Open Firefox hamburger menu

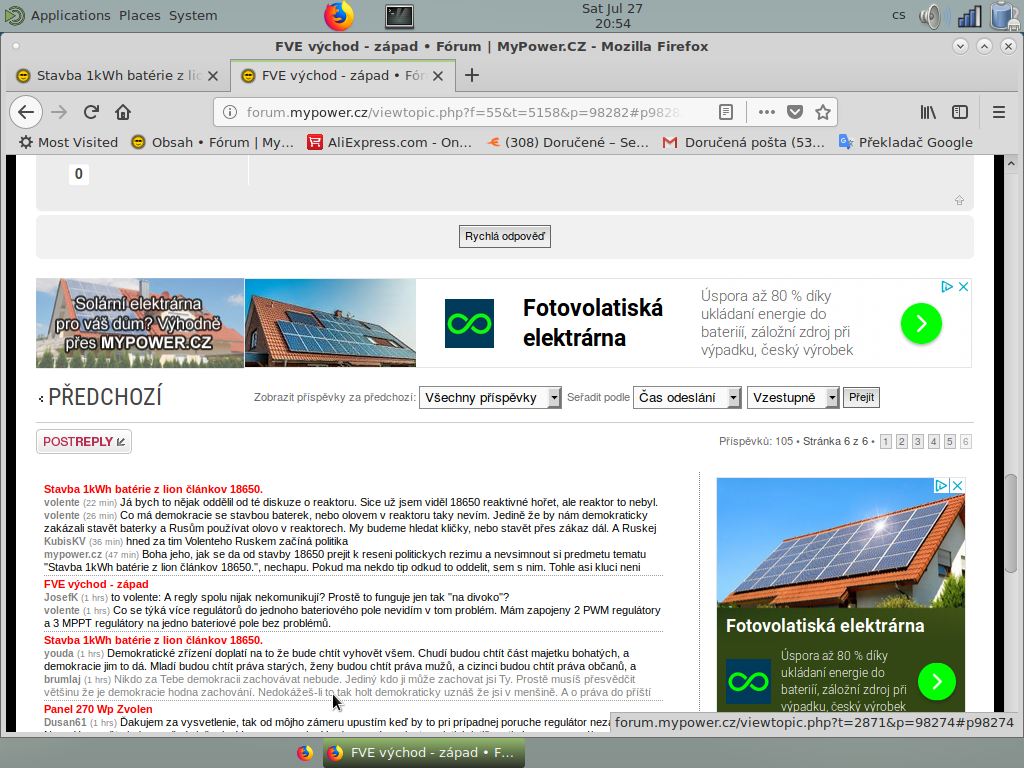click(999, 112)
